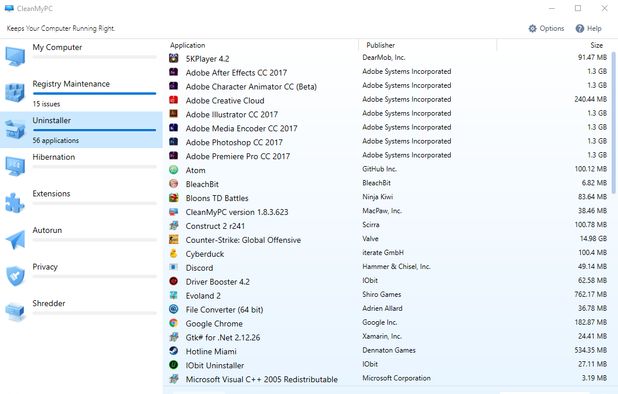This screenshot has width=618, height=394.
Task: Click the Atom green icon
Action: [x=173, y=170]
